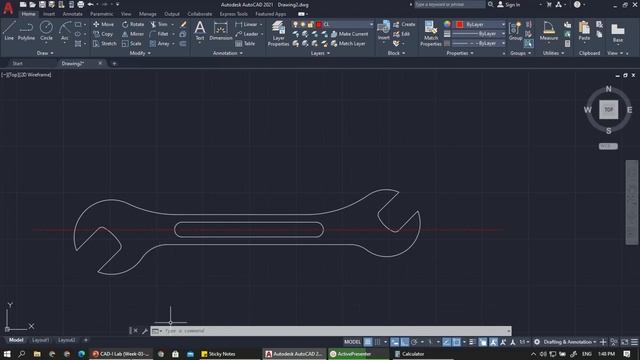Image resolution: width=640 pixels, height=360 pixels.
Task: Click the Group tool
Action: click(x=515, y=31)
